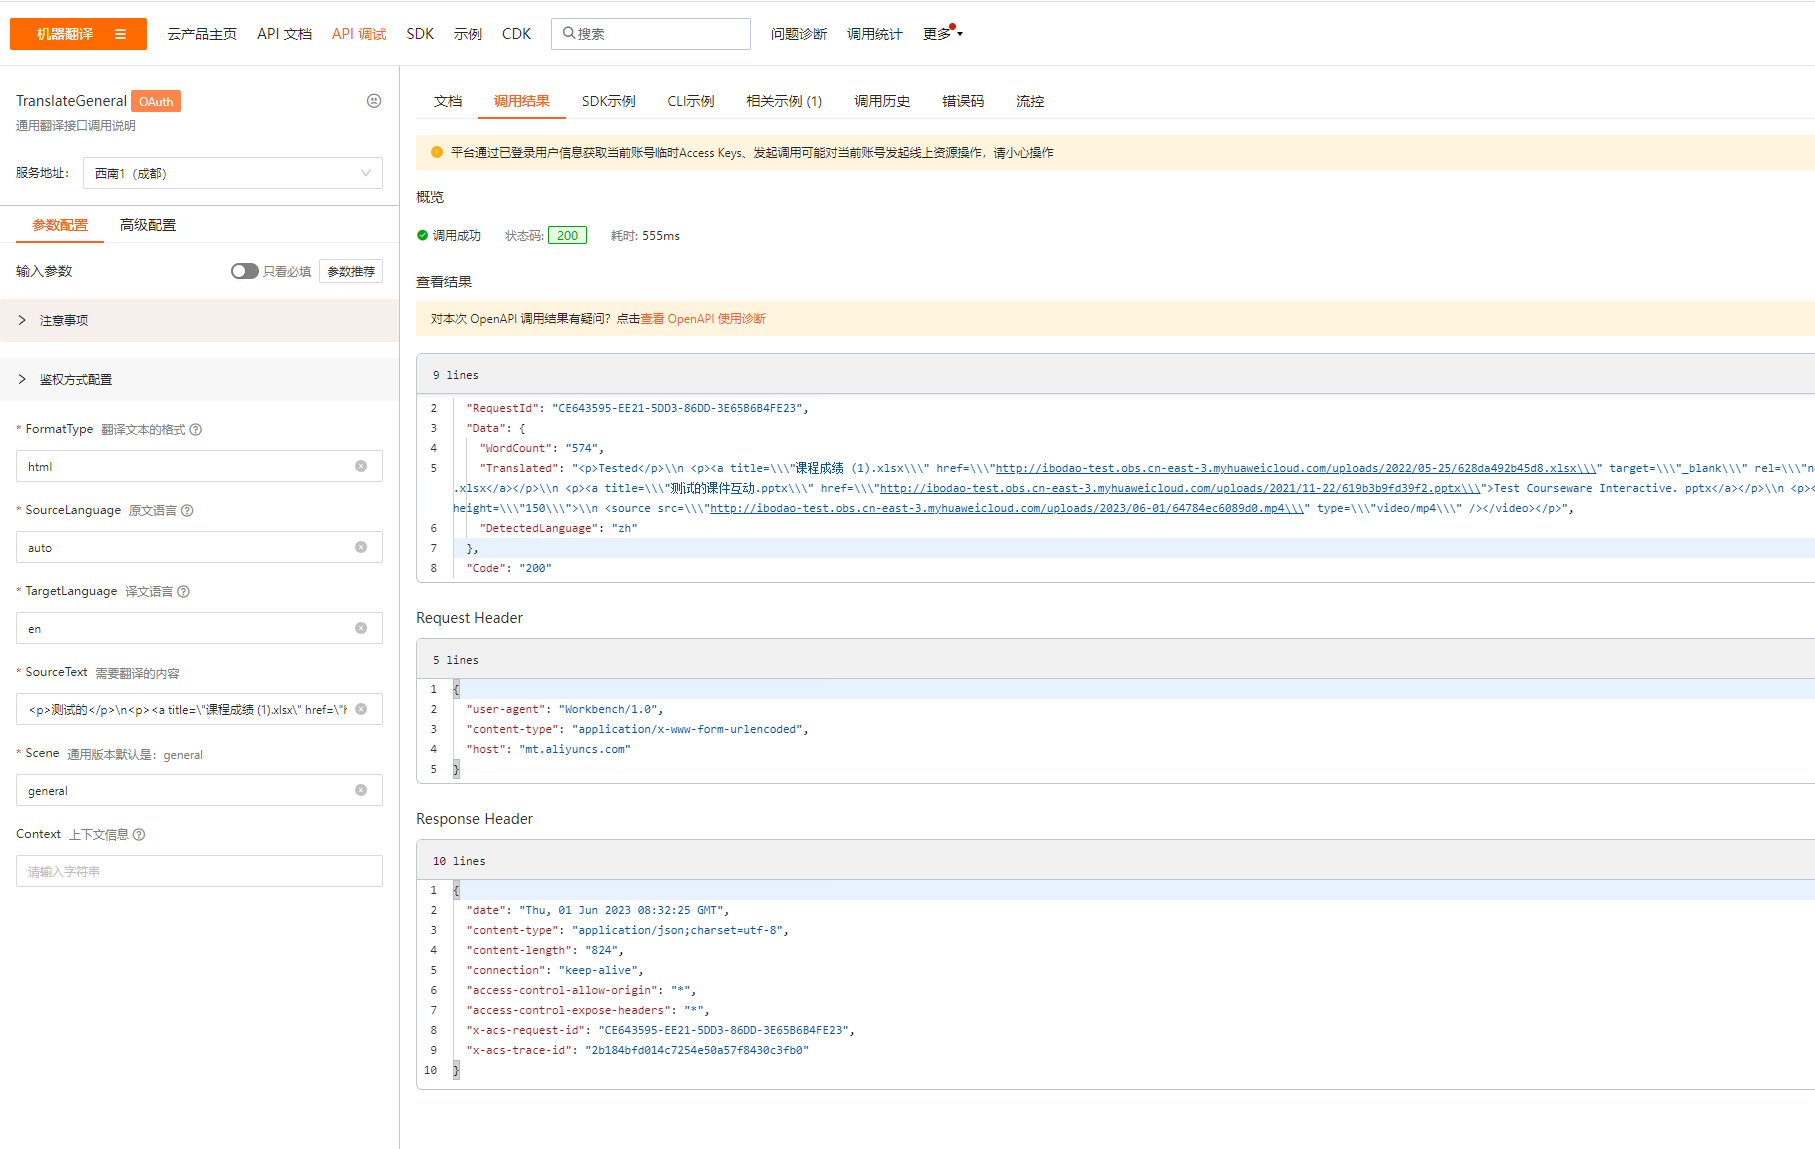Expand the 鉴权方式配置 section
Screen dimensions: 1815x1149
click(x=200, y=379)
